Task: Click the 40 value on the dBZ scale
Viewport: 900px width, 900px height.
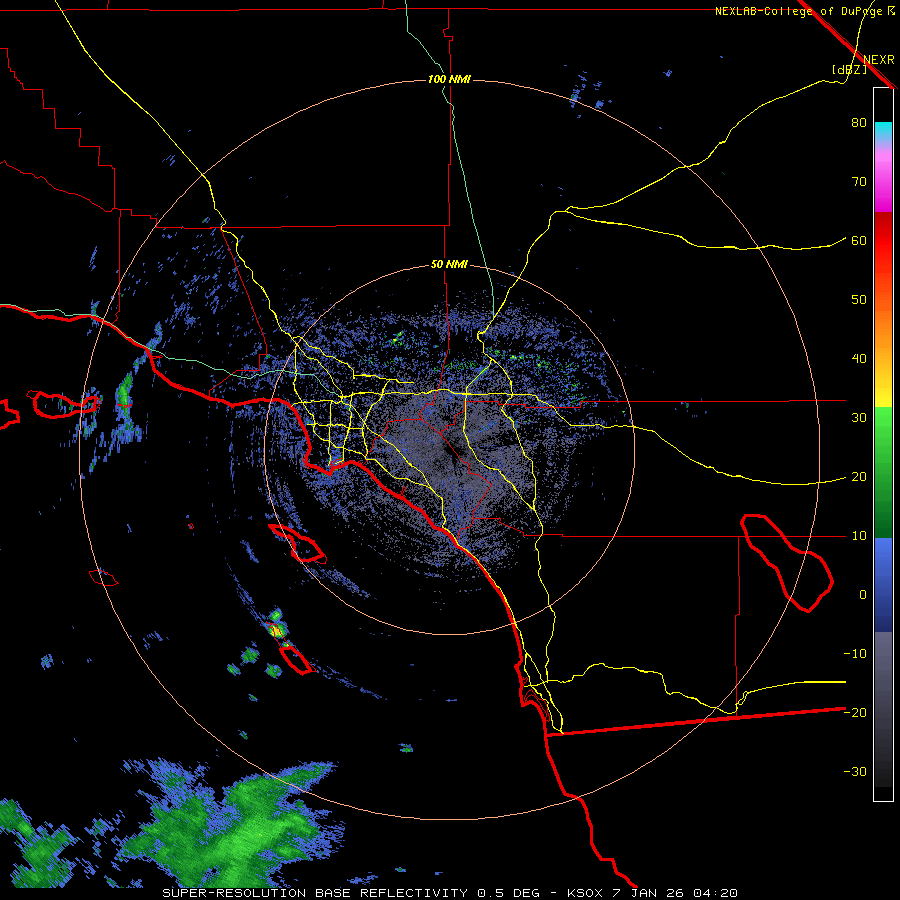Action: 859,359
